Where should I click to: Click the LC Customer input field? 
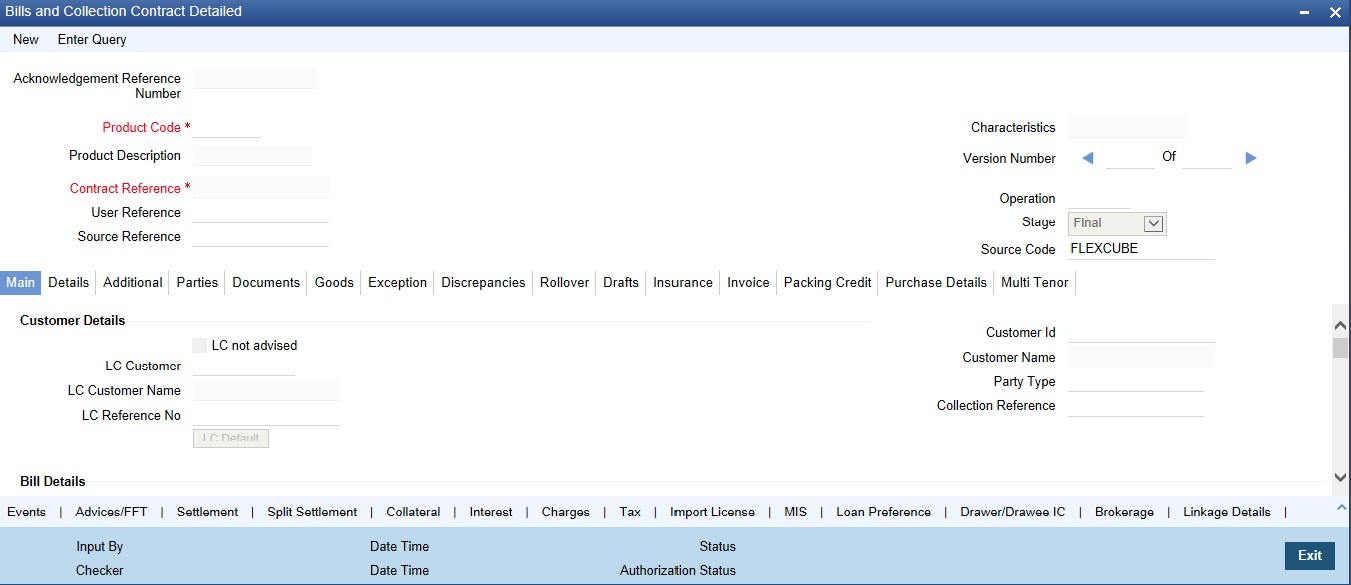[244, 365]
